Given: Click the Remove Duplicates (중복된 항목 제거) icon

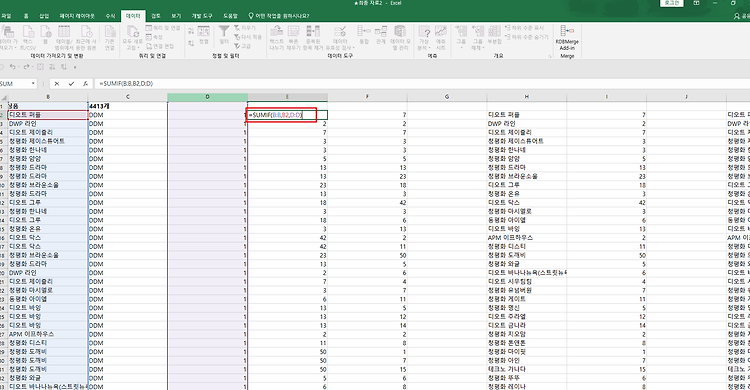Looking at the screenshot, I should pos(313,32).
